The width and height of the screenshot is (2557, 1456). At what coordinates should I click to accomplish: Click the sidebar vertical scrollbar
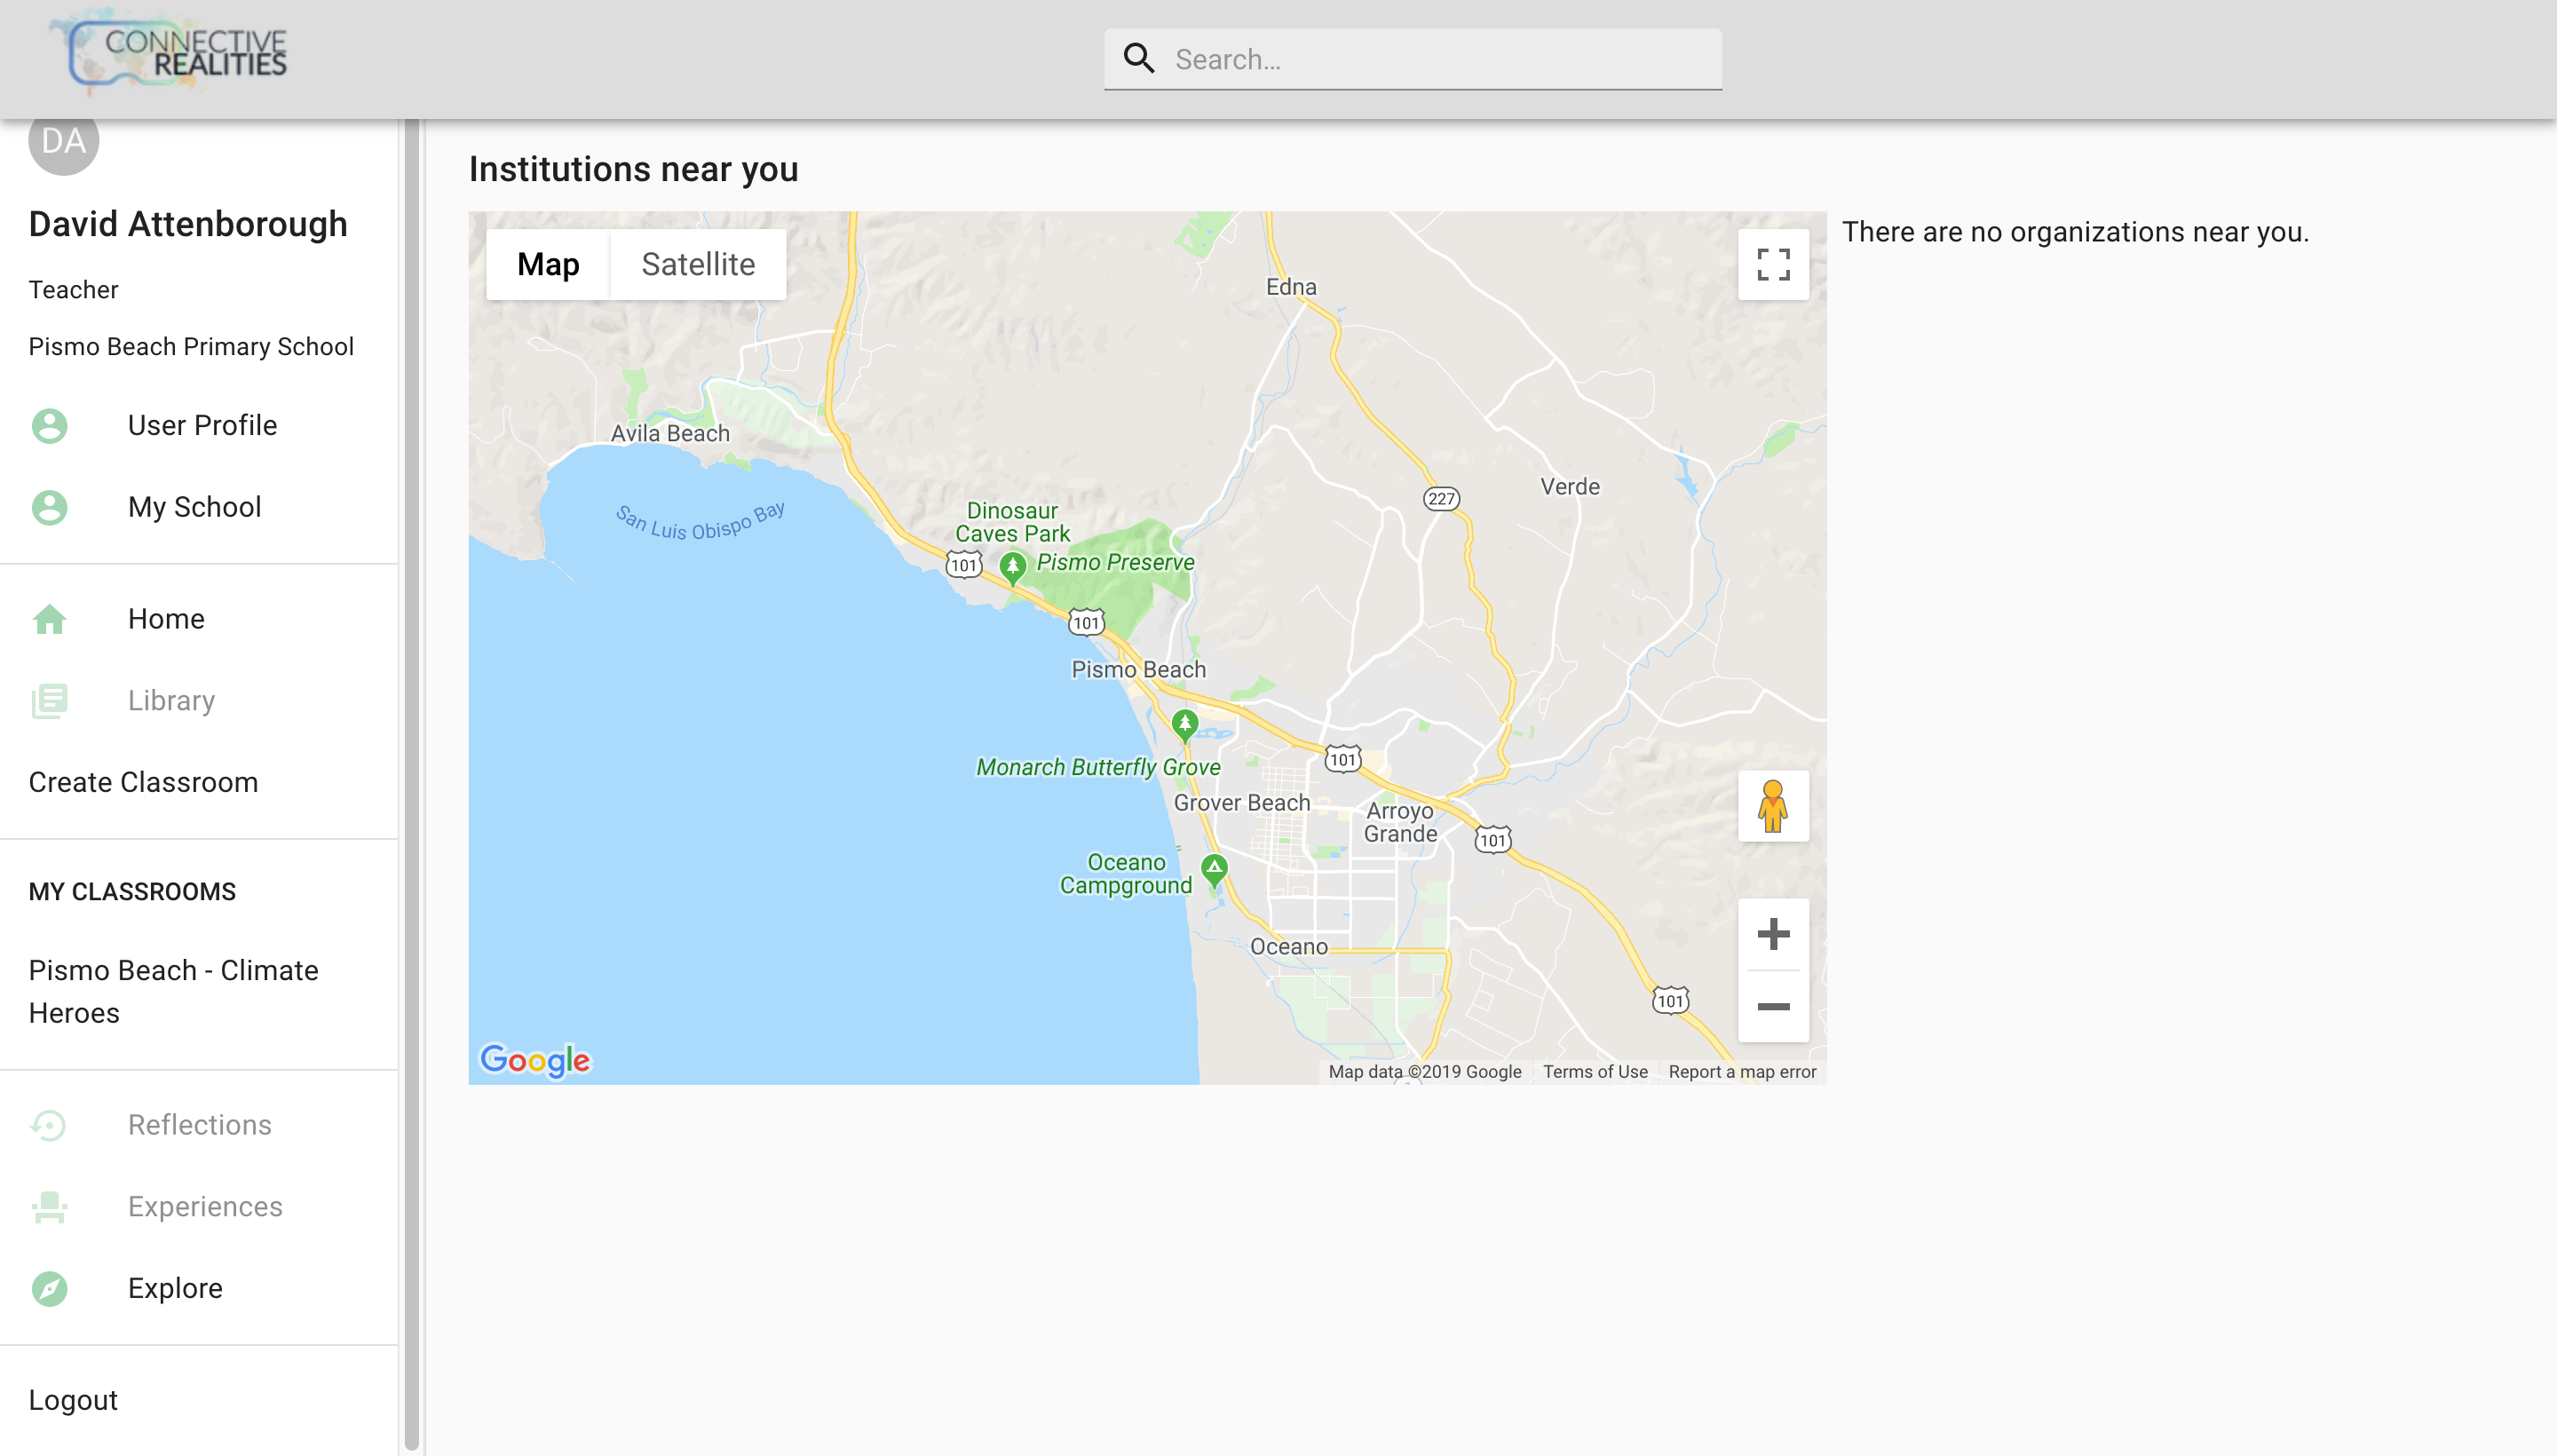pos(411,780)
